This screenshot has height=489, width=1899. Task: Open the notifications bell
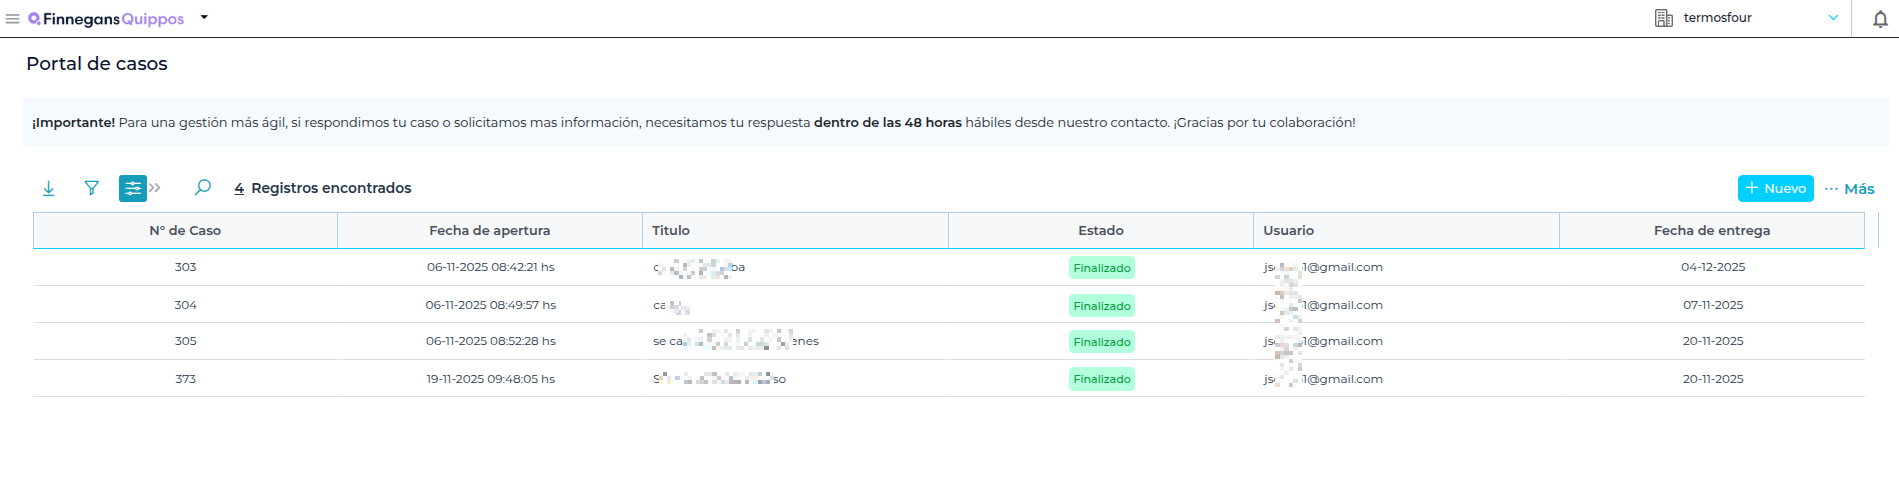[1880, 19]
